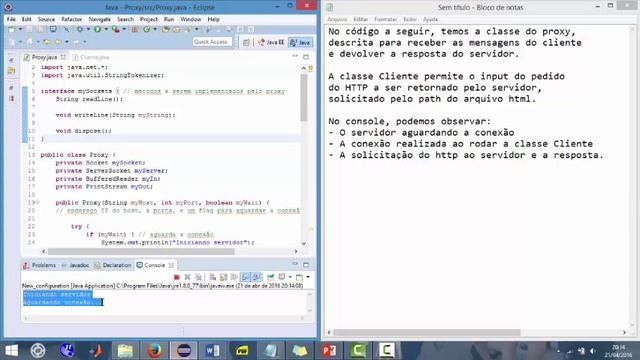Click the Open Perspective icon
This screenshot has height=360, width=640.
tap(246, 42)
